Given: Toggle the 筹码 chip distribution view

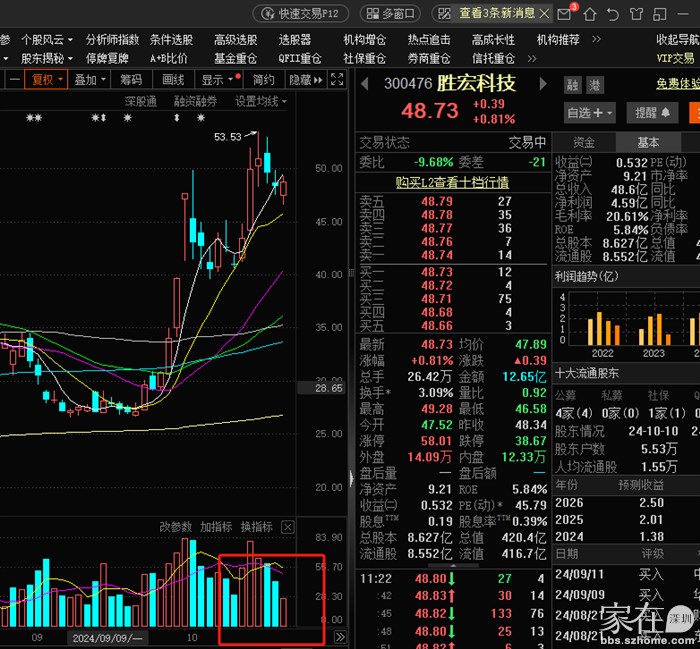Looking at the screenshot, I should (131, 80).
